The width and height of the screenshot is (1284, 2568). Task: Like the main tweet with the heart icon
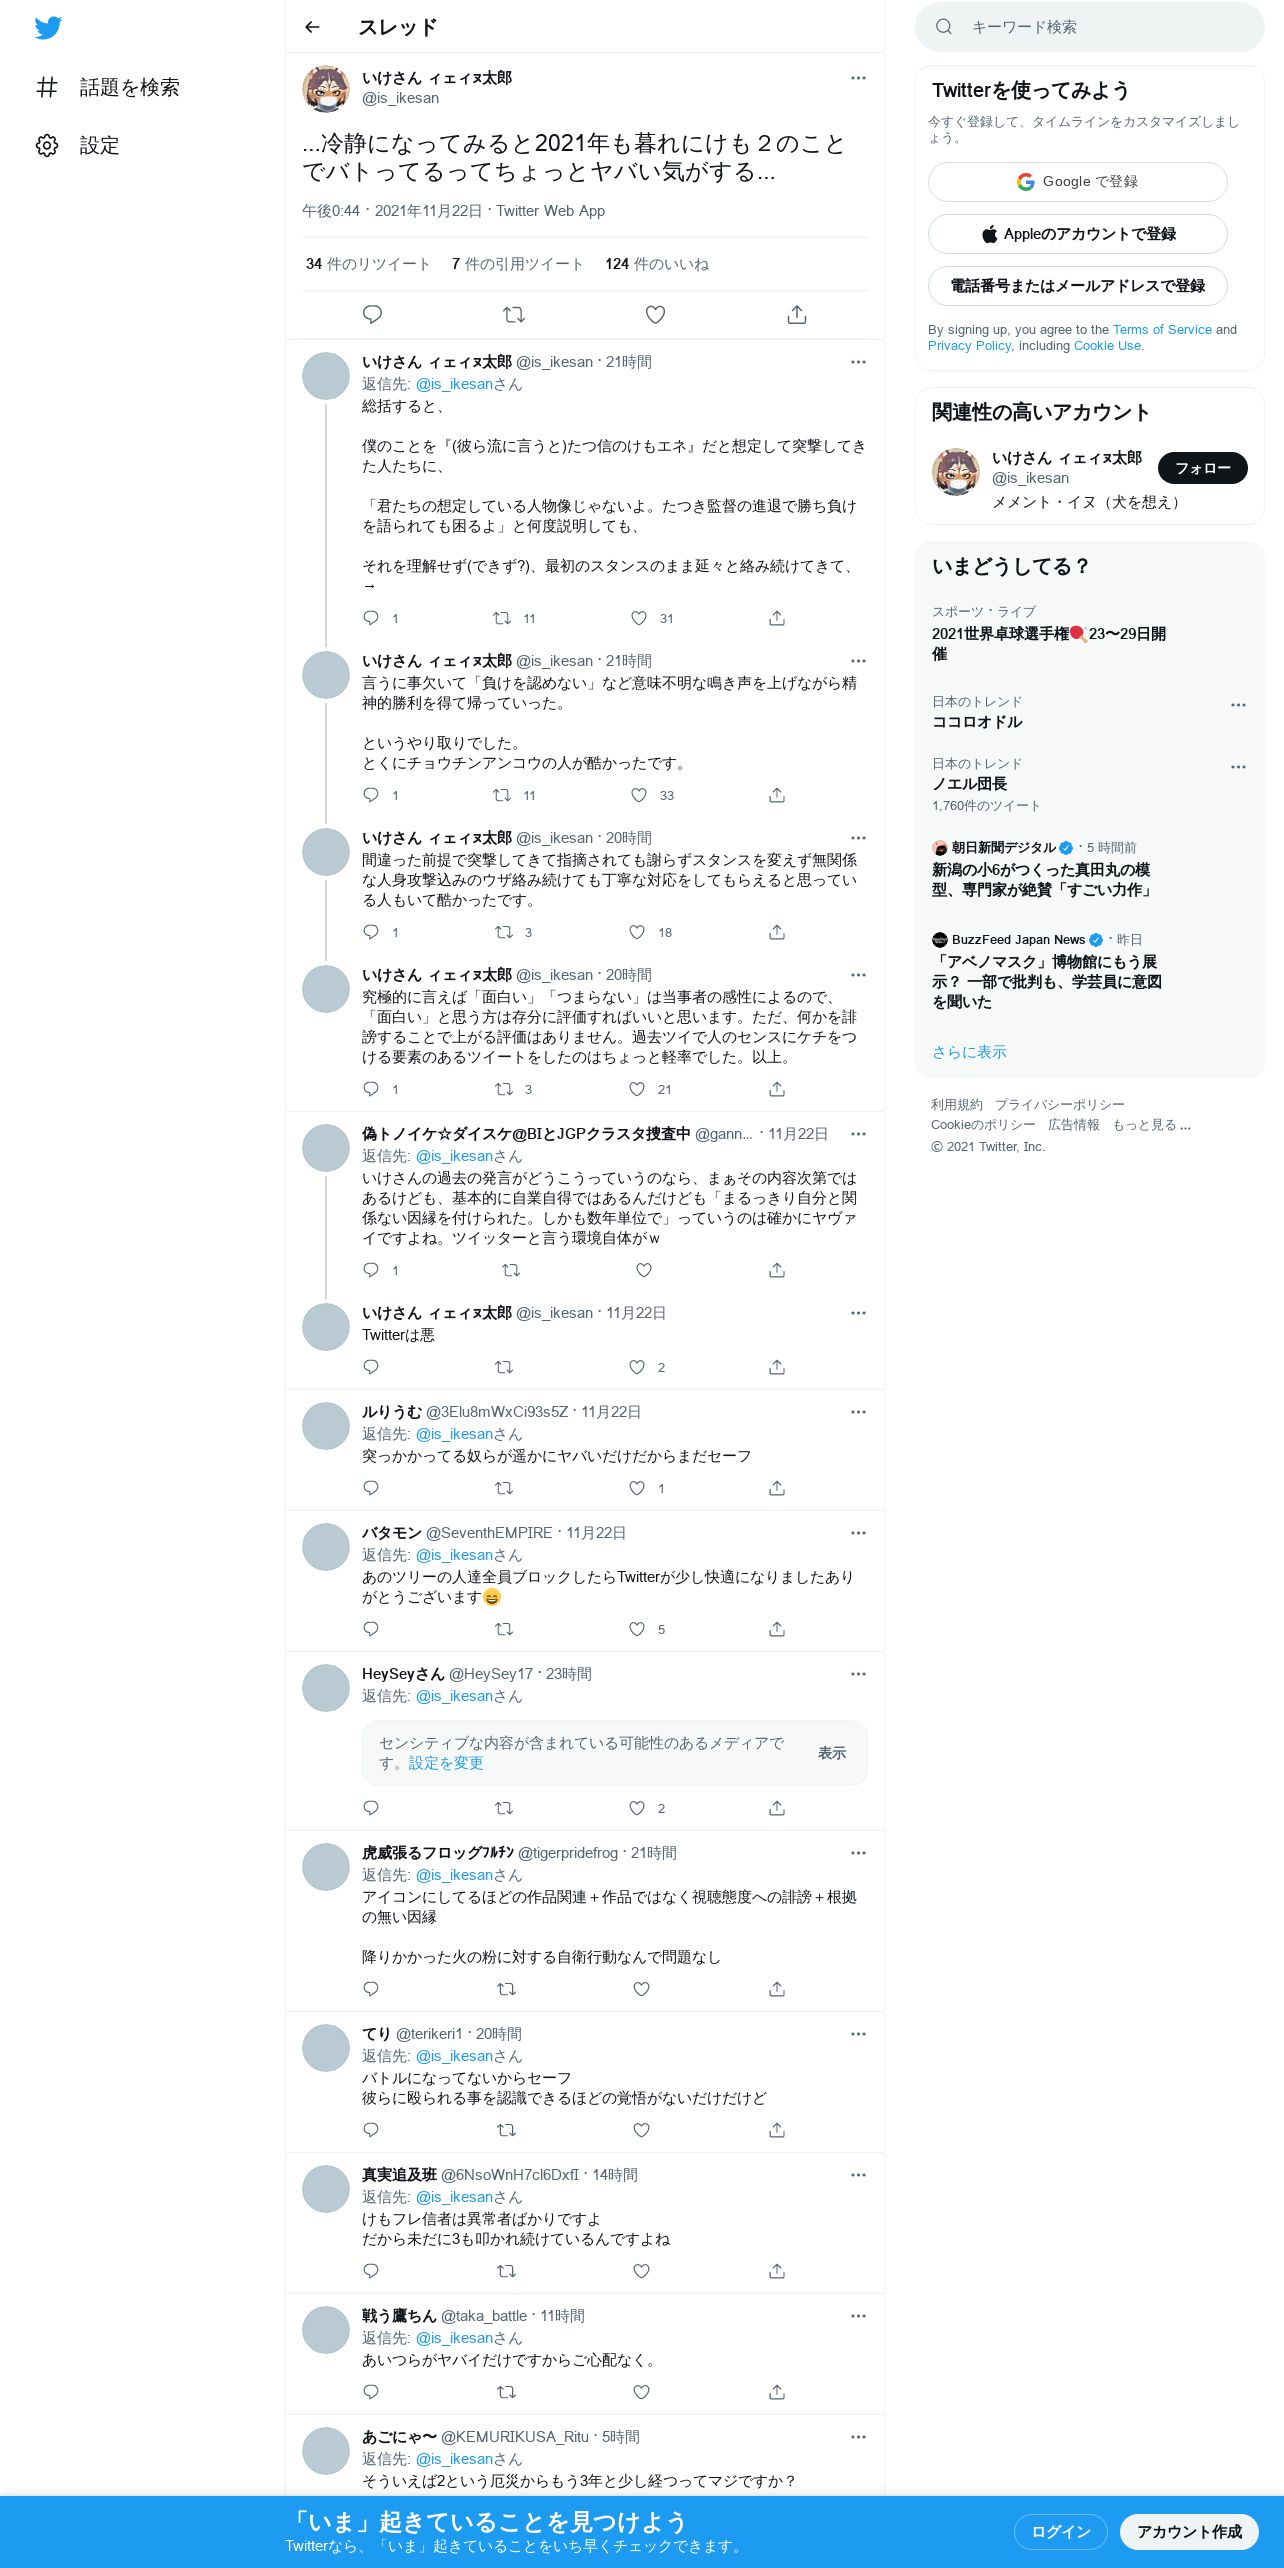click(x=655, y=315)
